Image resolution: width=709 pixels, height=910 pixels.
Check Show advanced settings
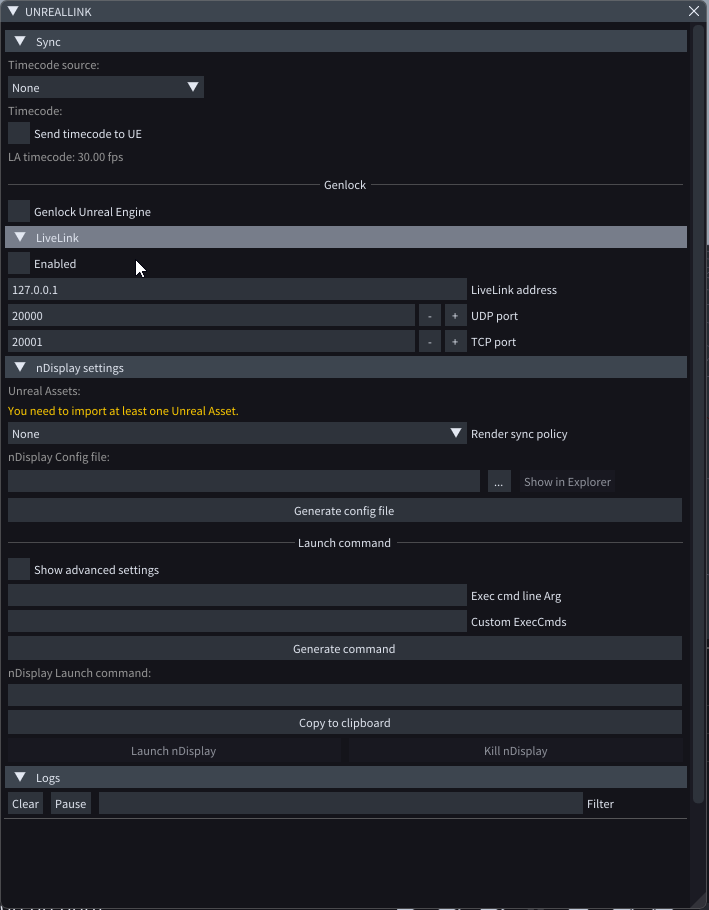[x=19, y=570]
